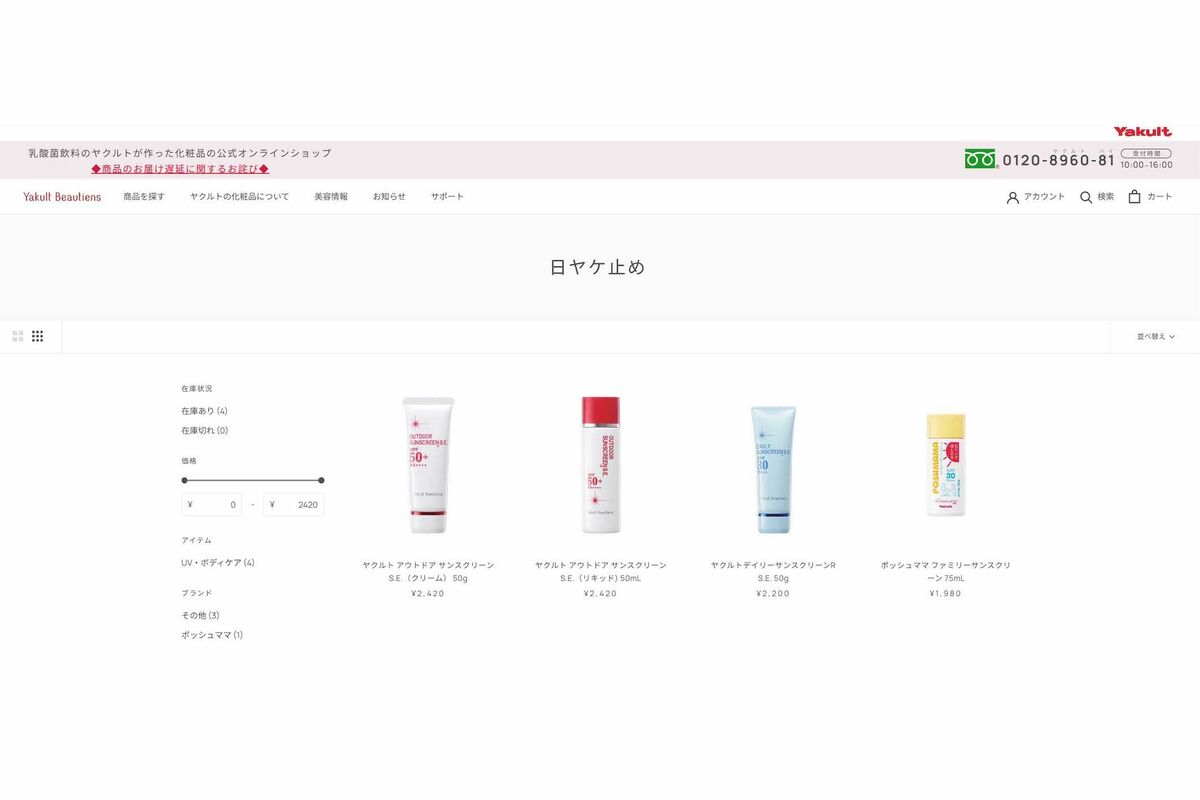
Task: Switch to dense grid view icon
Action: click(38, 336)
